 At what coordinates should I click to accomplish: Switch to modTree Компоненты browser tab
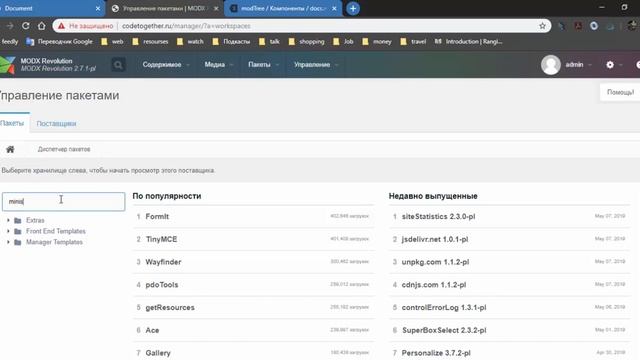click(x=282, y=9)
